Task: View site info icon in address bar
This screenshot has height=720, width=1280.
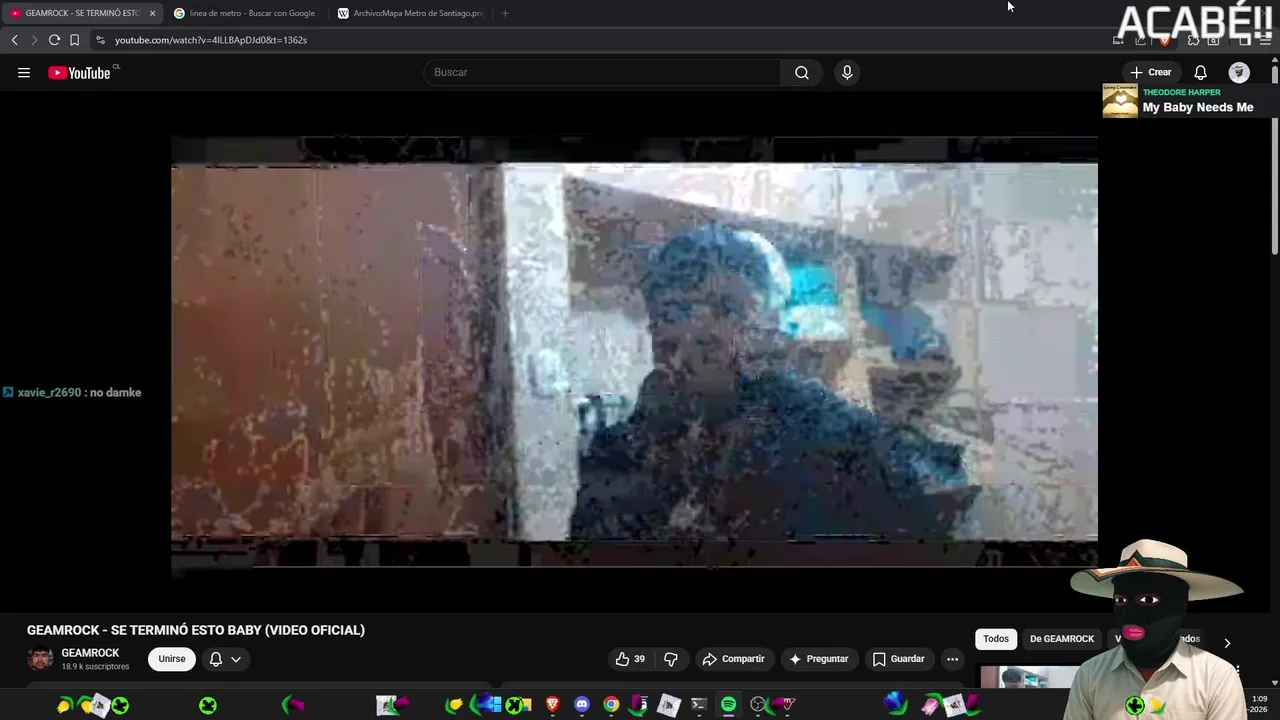Action: point(100,40)
